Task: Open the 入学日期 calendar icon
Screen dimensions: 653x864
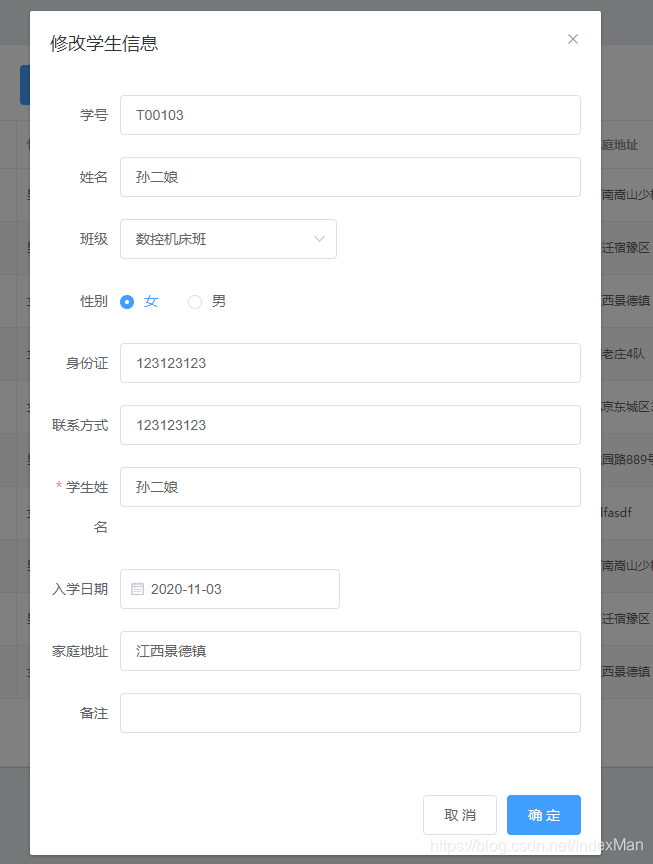Action: (137, 589)
